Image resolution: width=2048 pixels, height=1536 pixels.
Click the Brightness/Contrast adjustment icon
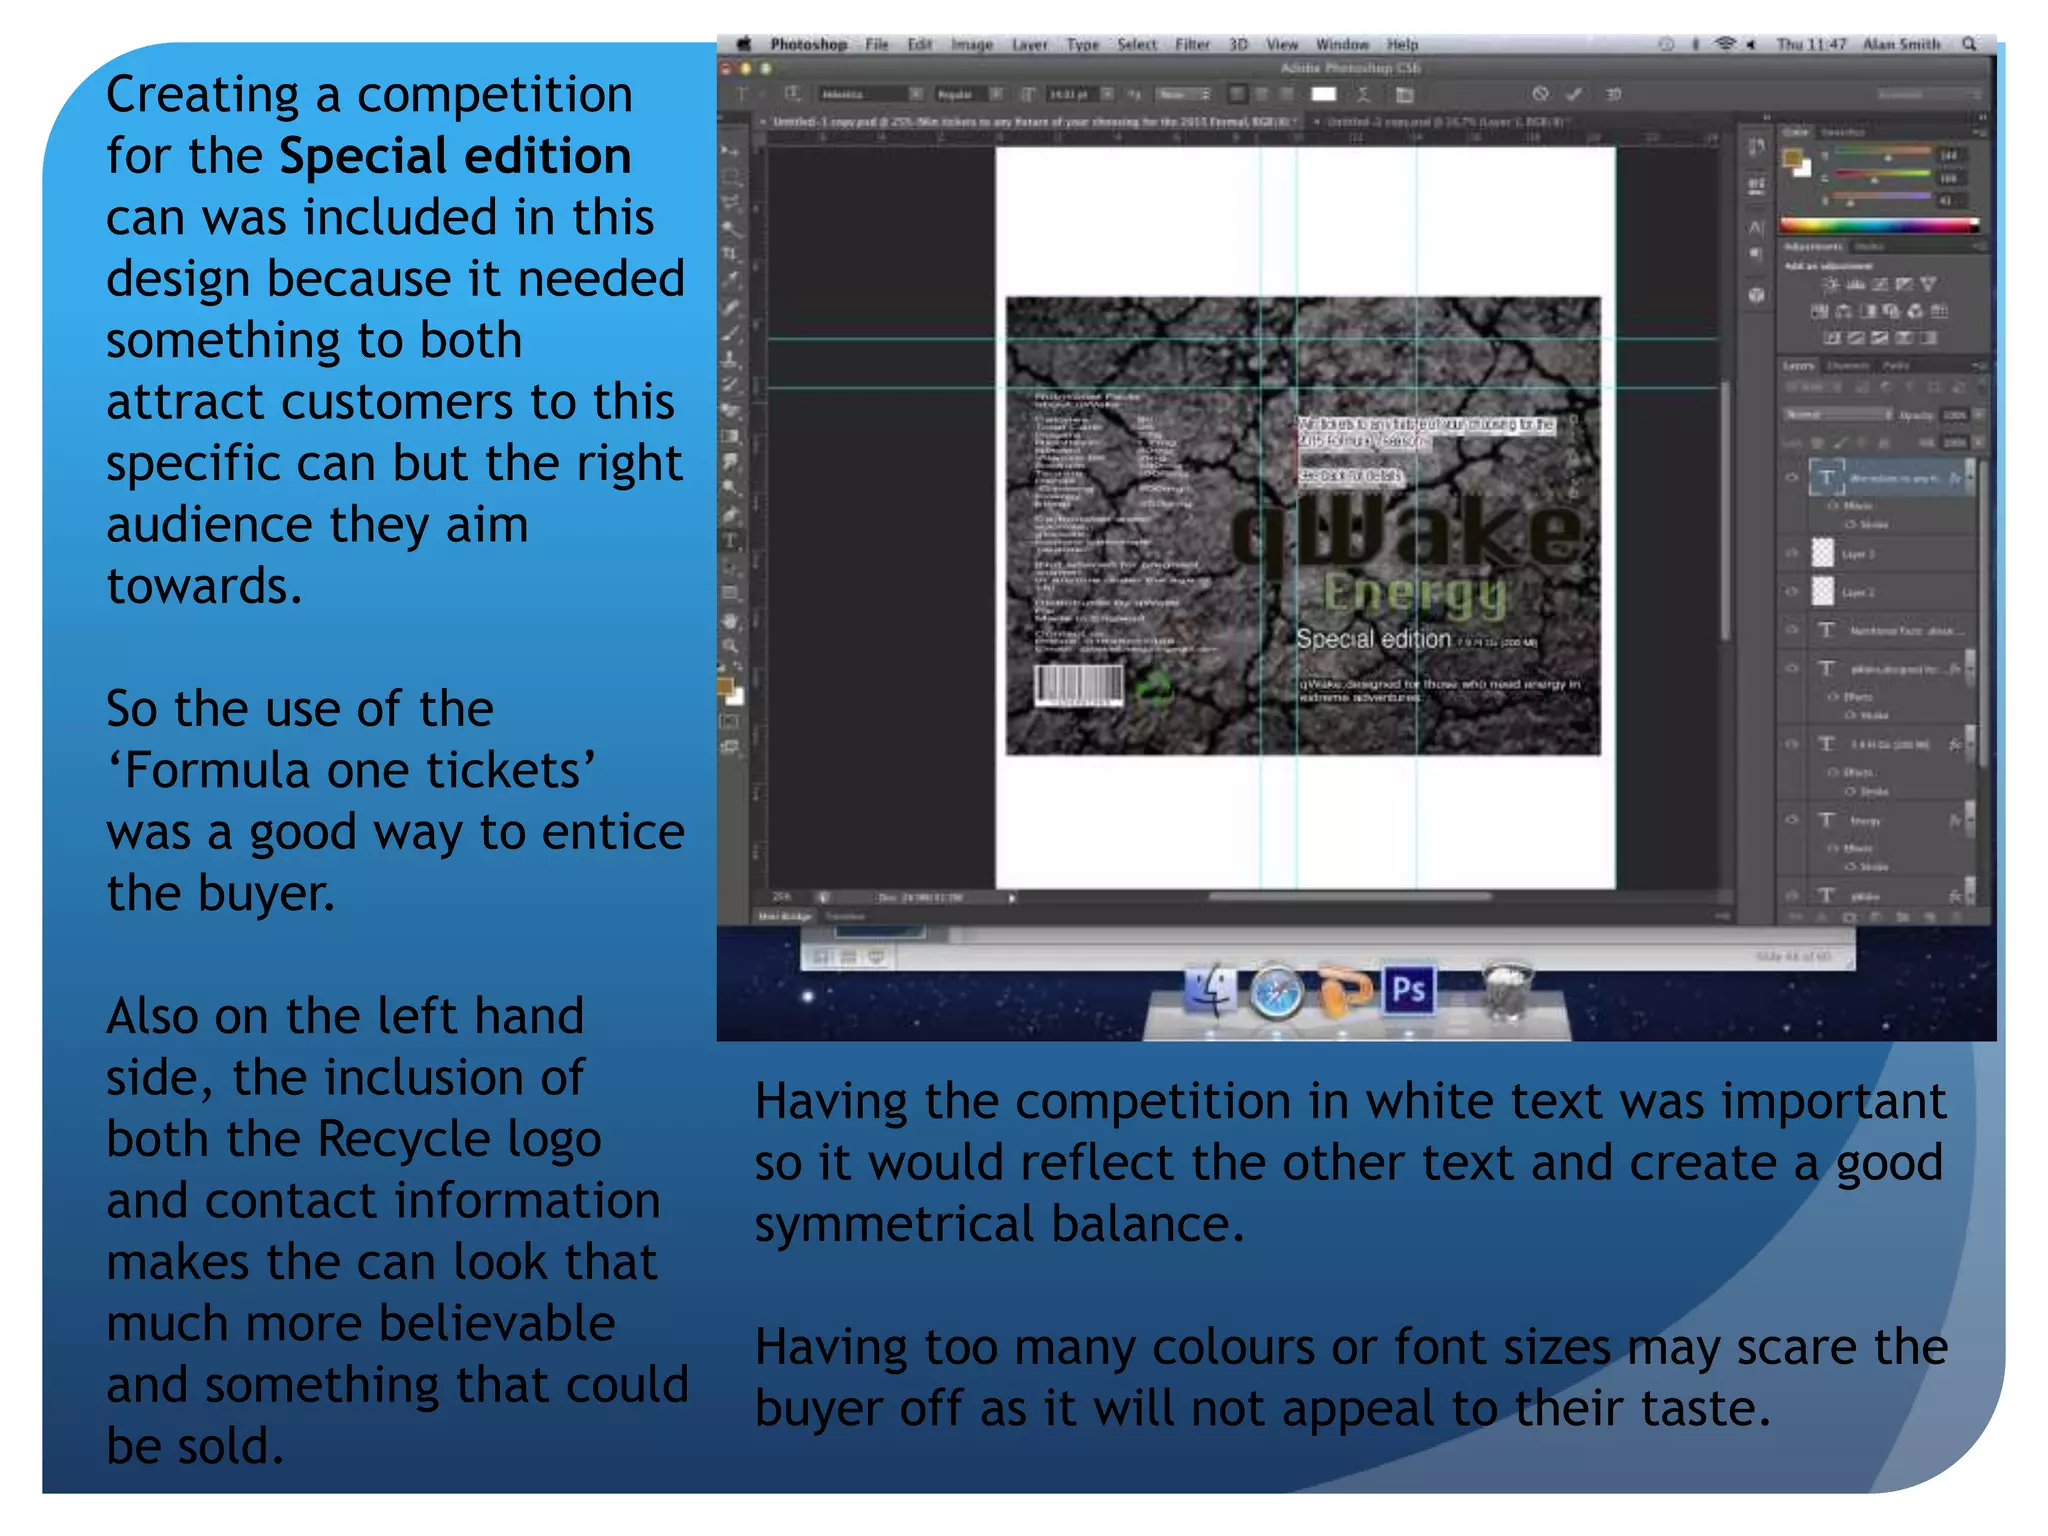[x=1830, y=285]
